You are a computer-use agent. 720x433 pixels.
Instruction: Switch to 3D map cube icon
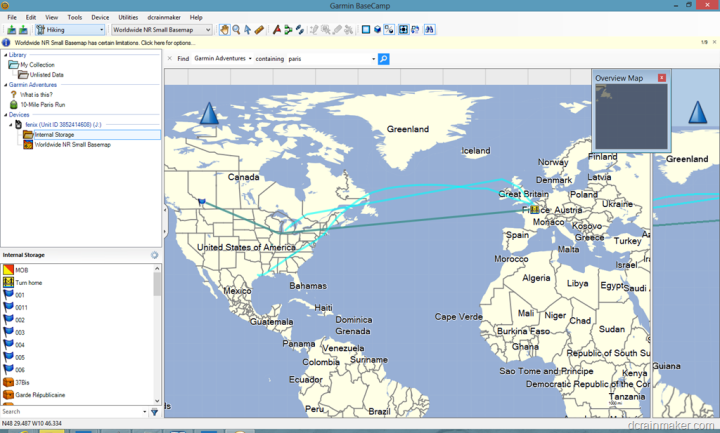[377, 30]
